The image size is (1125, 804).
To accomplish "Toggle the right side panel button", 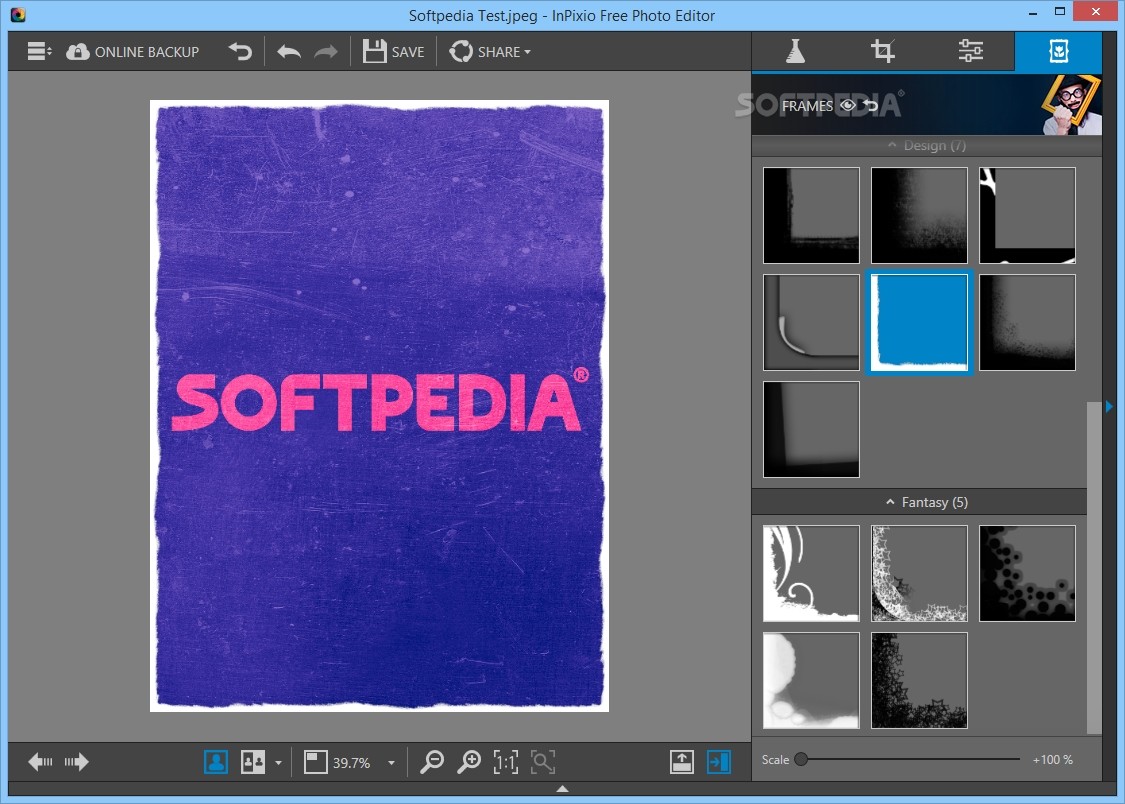I will click(718, 761).
